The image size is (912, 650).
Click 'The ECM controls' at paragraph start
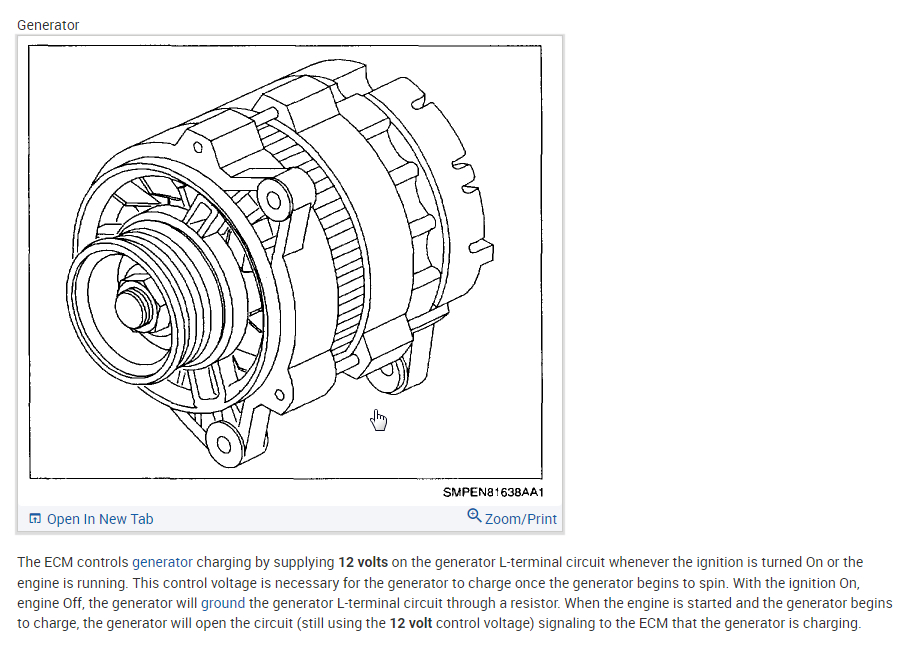coord(73,562)
